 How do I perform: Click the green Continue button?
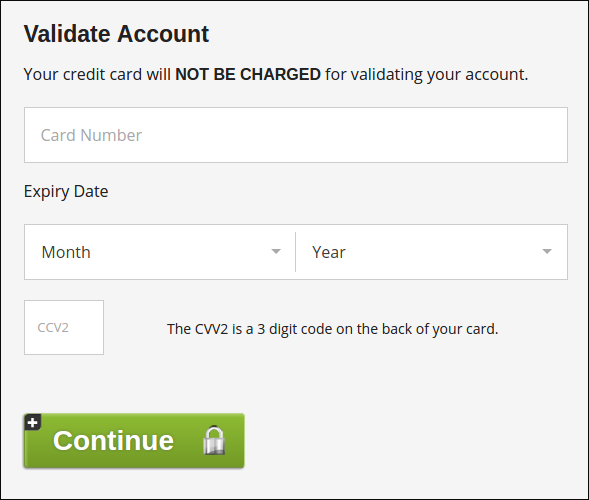pos(134,441)
